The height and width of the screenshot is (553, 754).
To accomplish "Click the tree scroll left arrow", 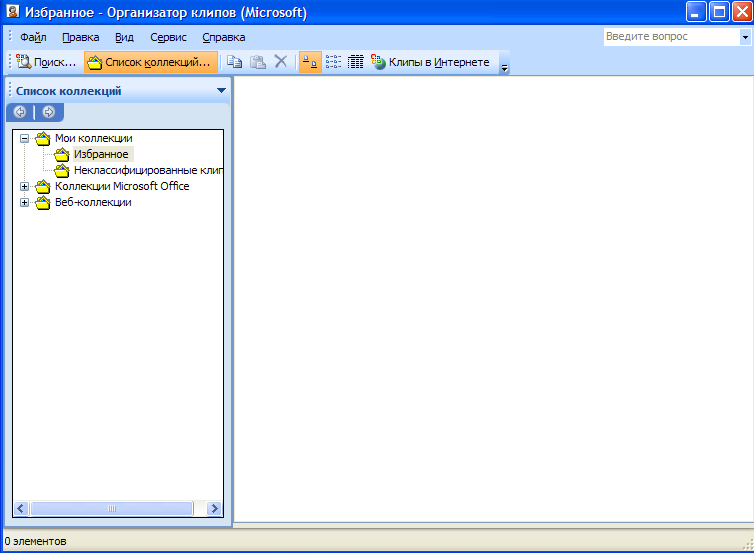I will (21, 508).
